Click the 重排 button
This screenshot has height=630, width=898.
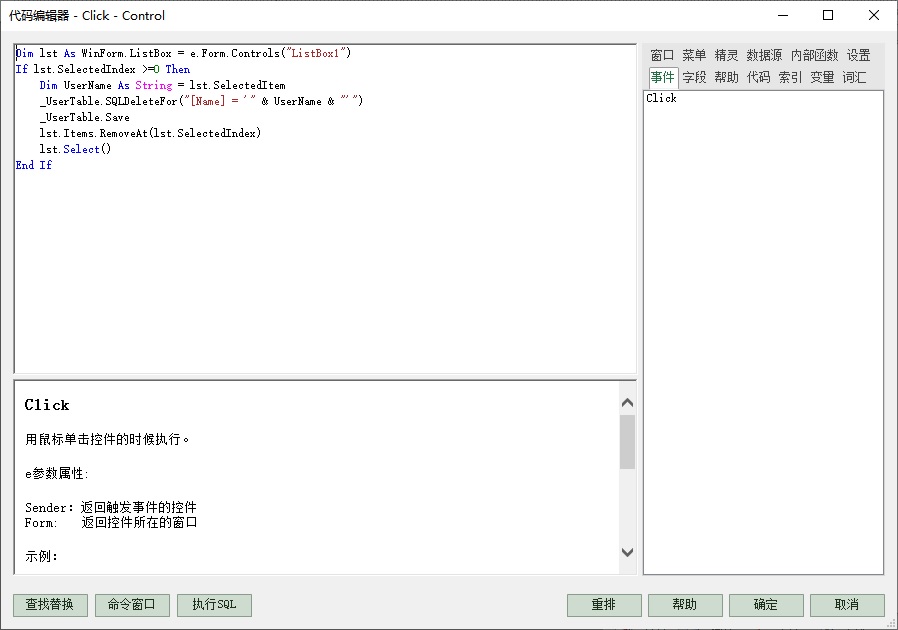[x=604, y=605]
